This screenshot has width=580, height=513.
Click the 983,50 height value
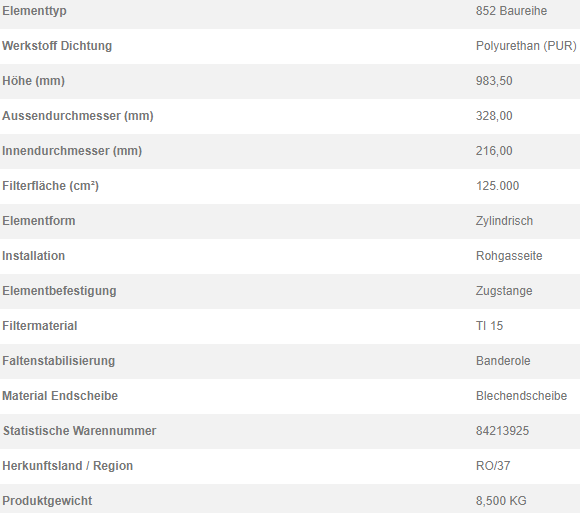pos(494,81)
